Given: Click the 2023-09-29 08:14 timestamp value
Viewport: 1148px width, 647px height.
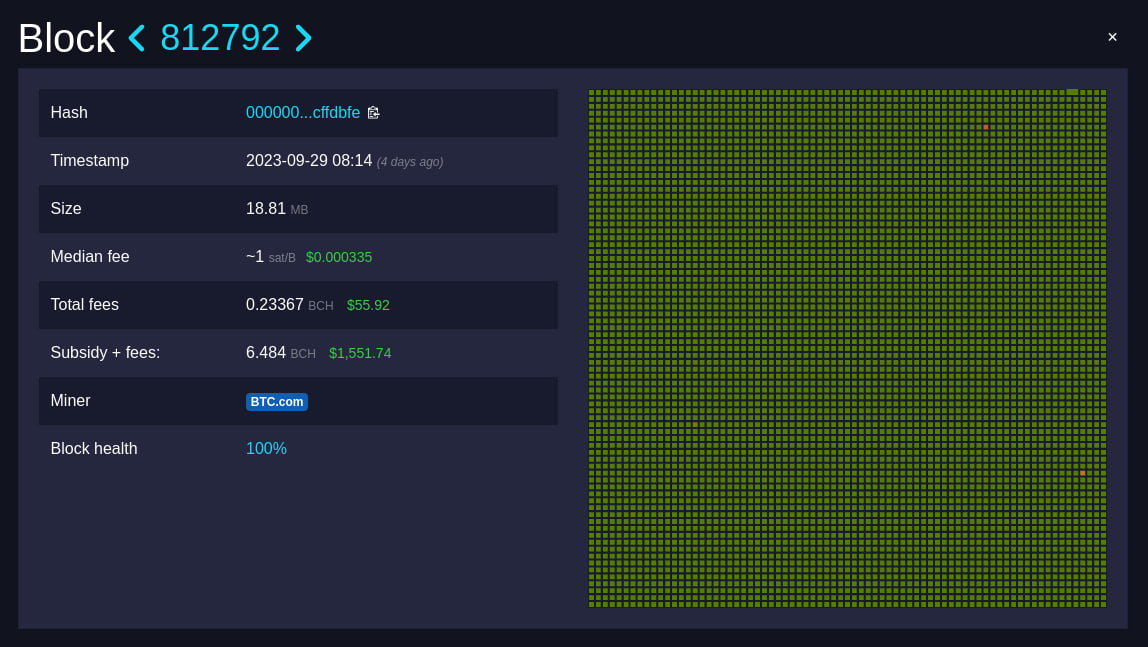Looking at the screenshot, I should (x=308, y=160).
